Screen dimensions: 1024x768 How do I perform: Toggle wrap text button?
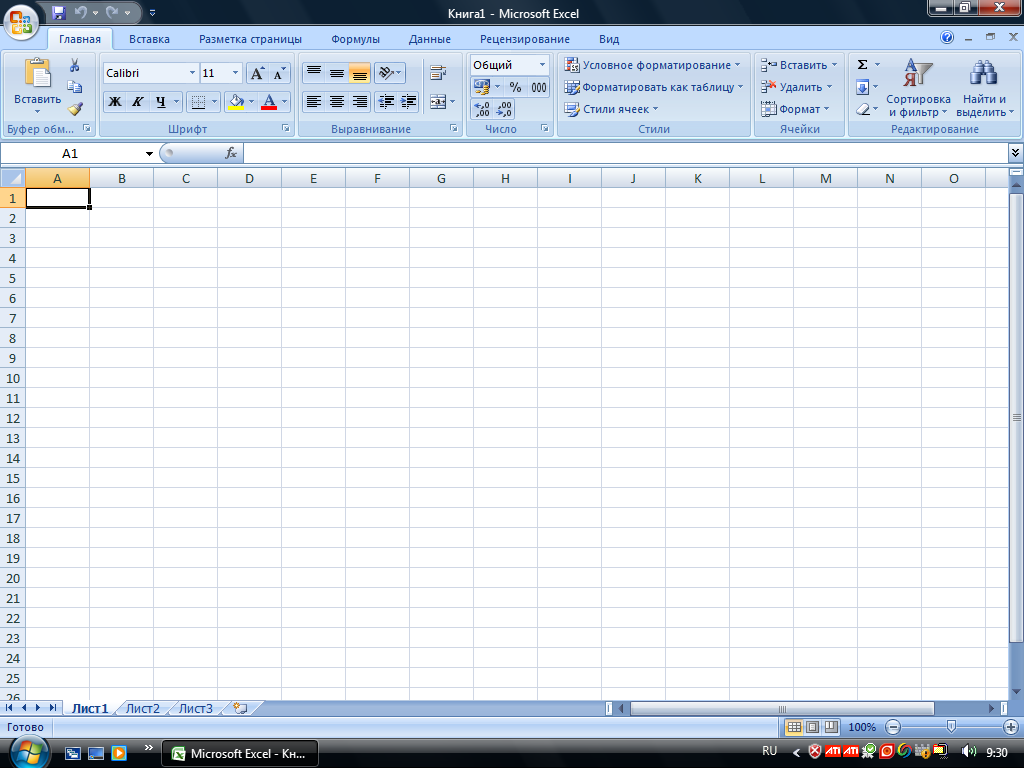point(438,72)
